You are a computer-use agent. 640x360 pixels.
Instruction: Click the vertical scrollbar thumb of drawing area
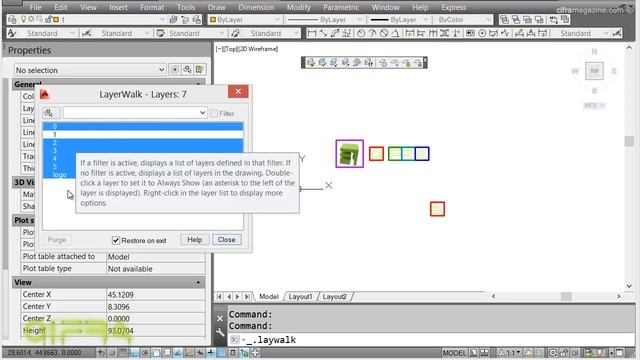[x=629, y=141]
